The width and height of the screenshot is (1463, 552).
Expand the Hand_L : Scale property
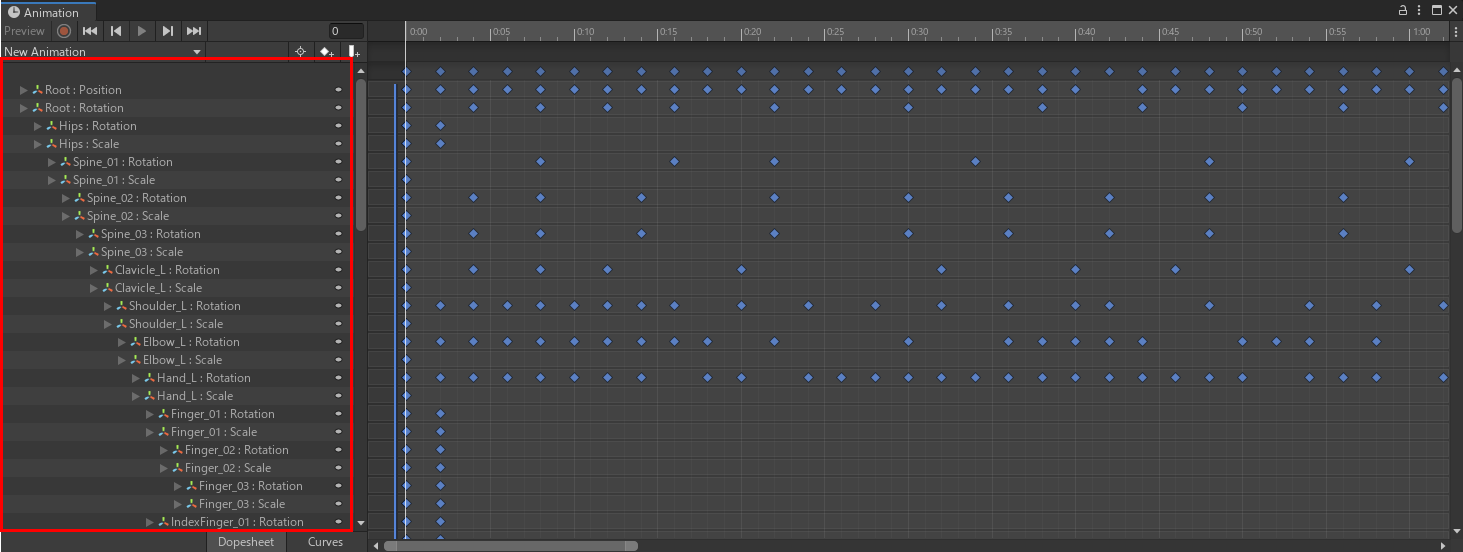136,396
